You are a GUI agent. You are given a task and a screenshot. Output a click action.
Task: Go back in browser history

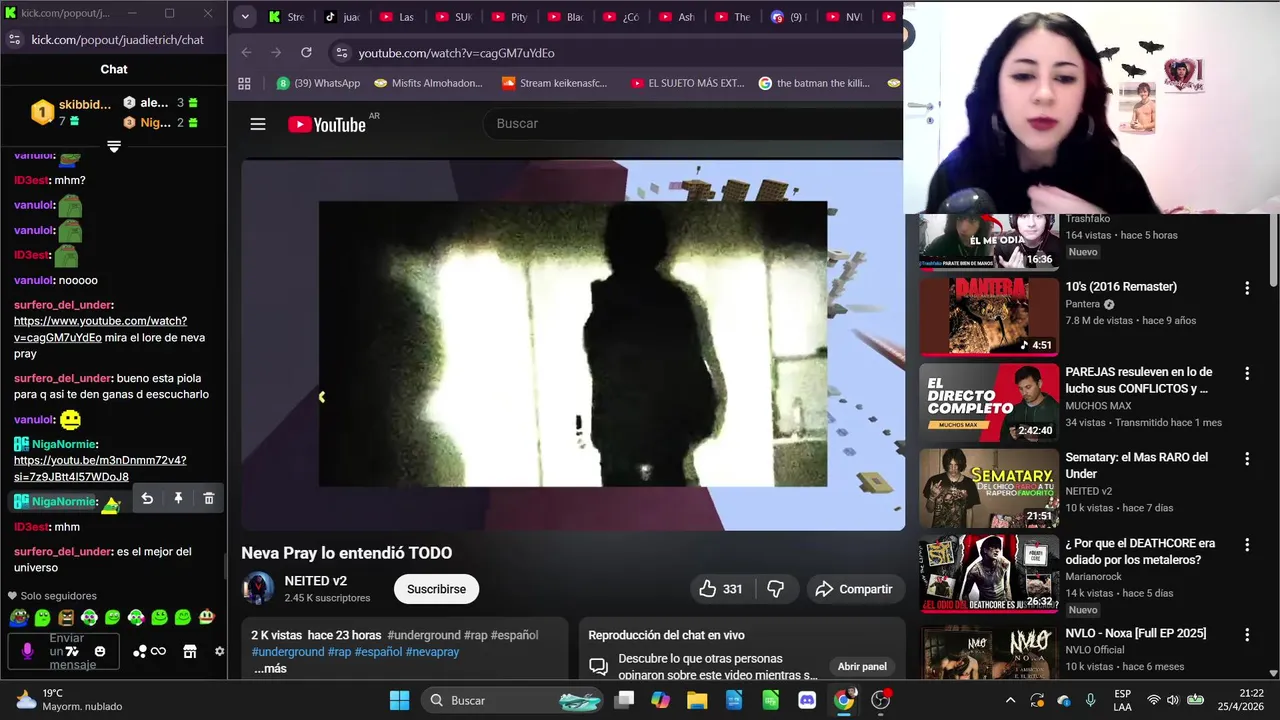(247, 52)
